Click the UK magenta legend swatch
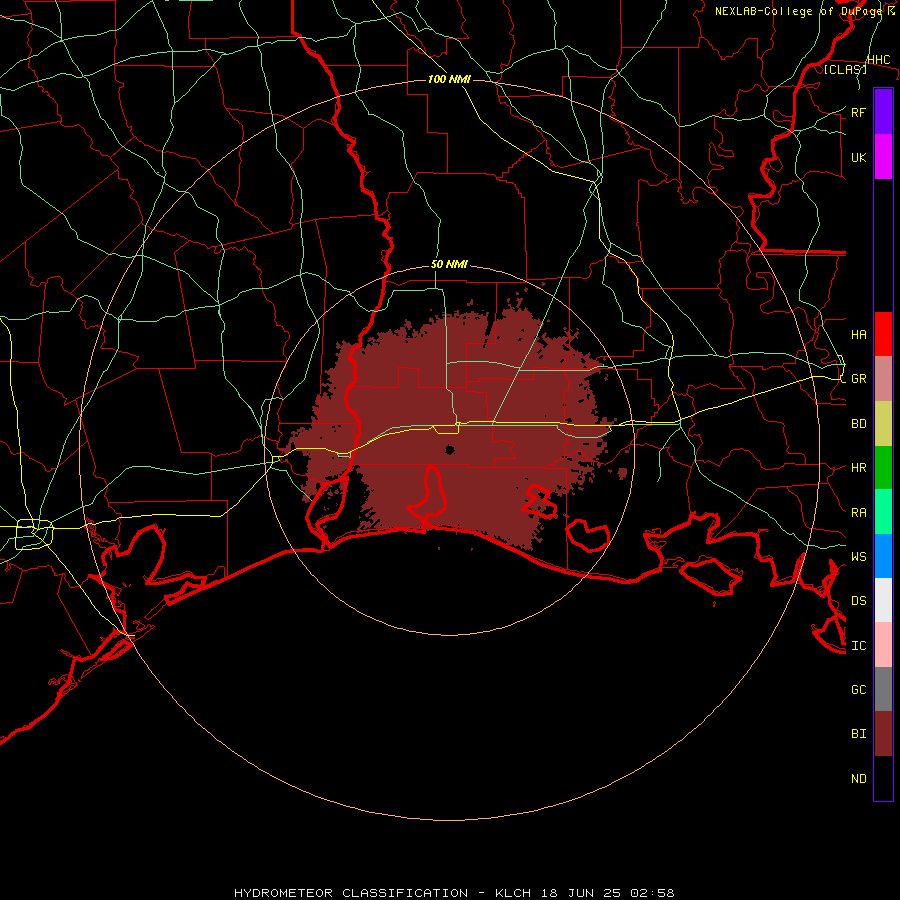The image size is (900, 900). [883, 157]
